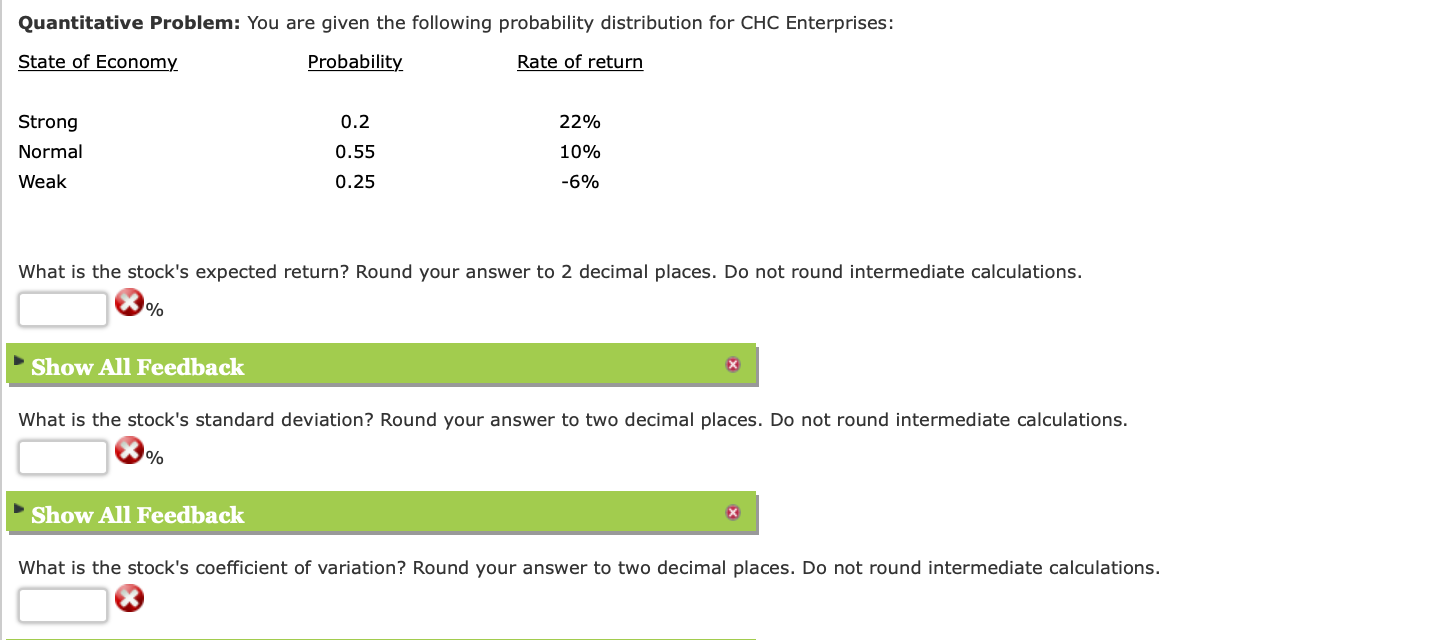Select the standard deviation answer box
The height and width of the screenshot is (640, 1456).
coord(62,457)
